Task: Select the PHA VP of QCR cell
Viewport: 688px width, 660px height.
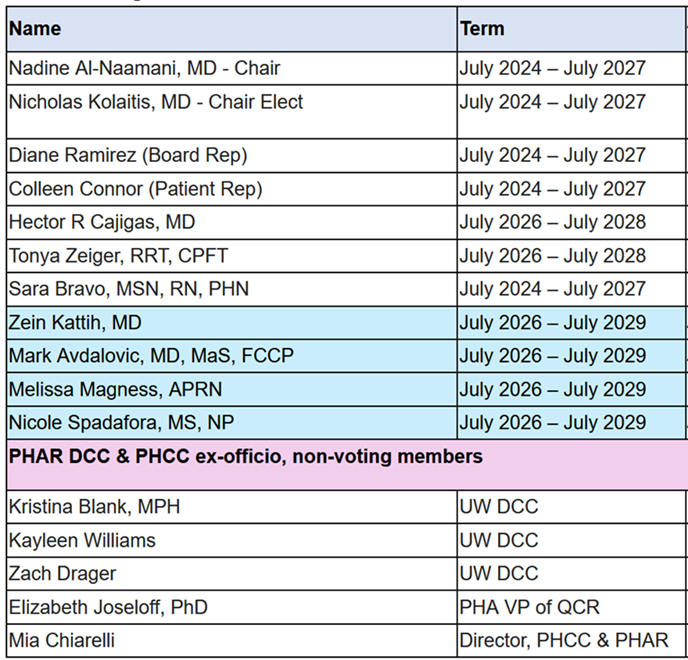Action: (572, 607)
